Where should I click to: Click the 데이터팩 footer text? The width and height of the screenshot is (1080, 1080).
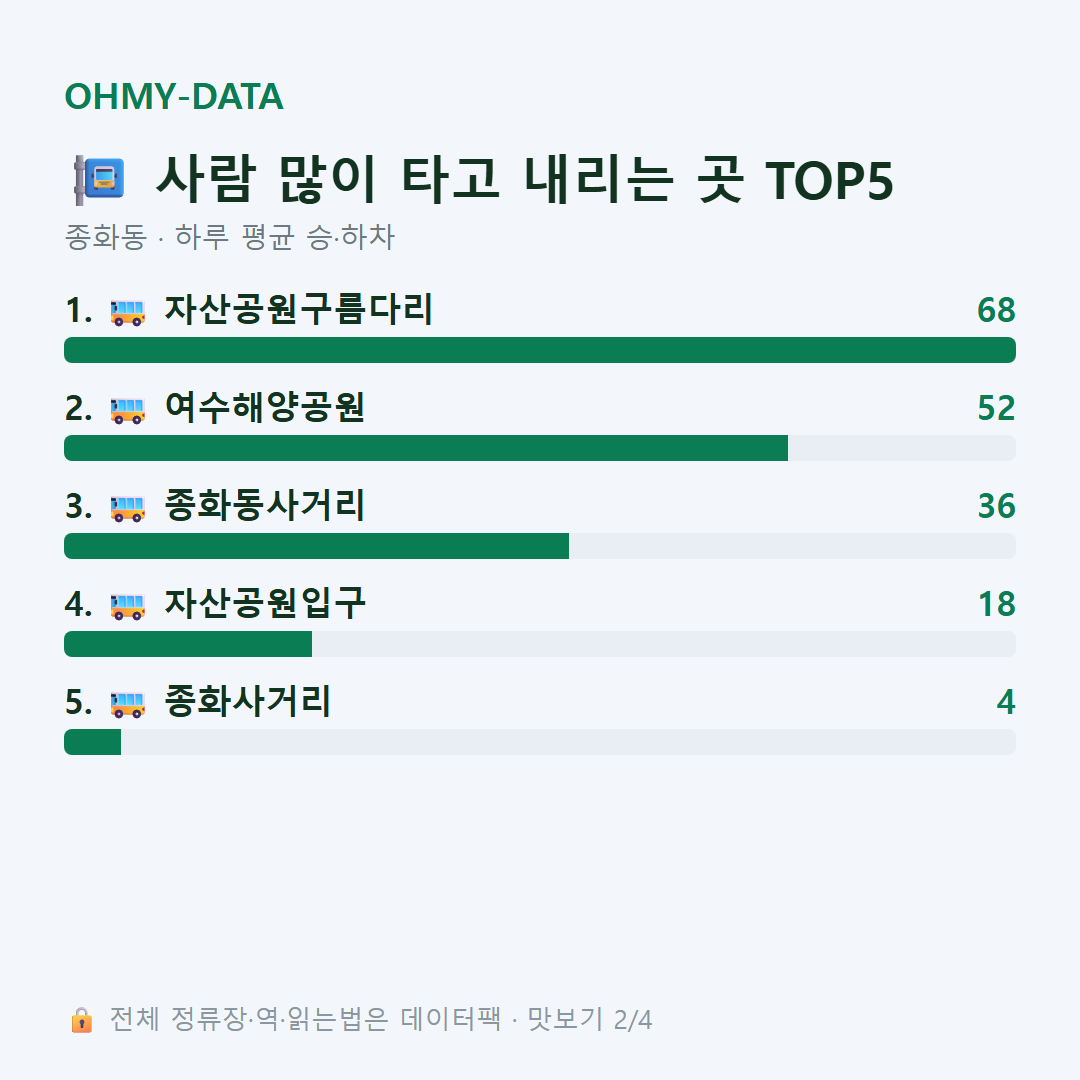[450, 1019]
